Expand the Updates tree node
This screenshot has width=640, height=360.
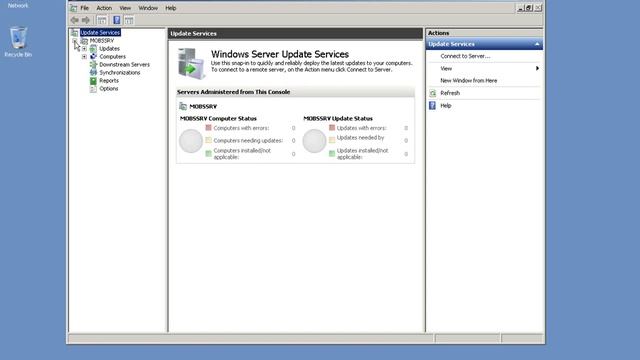[x=84, y=49]
